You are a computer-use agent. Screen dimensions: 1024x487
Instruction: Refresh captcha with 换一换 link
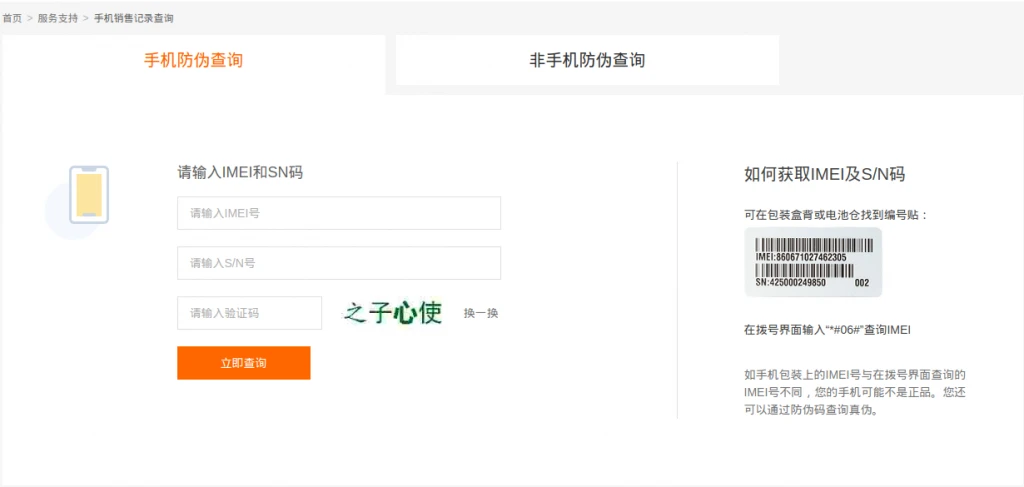tap(481, 313)
